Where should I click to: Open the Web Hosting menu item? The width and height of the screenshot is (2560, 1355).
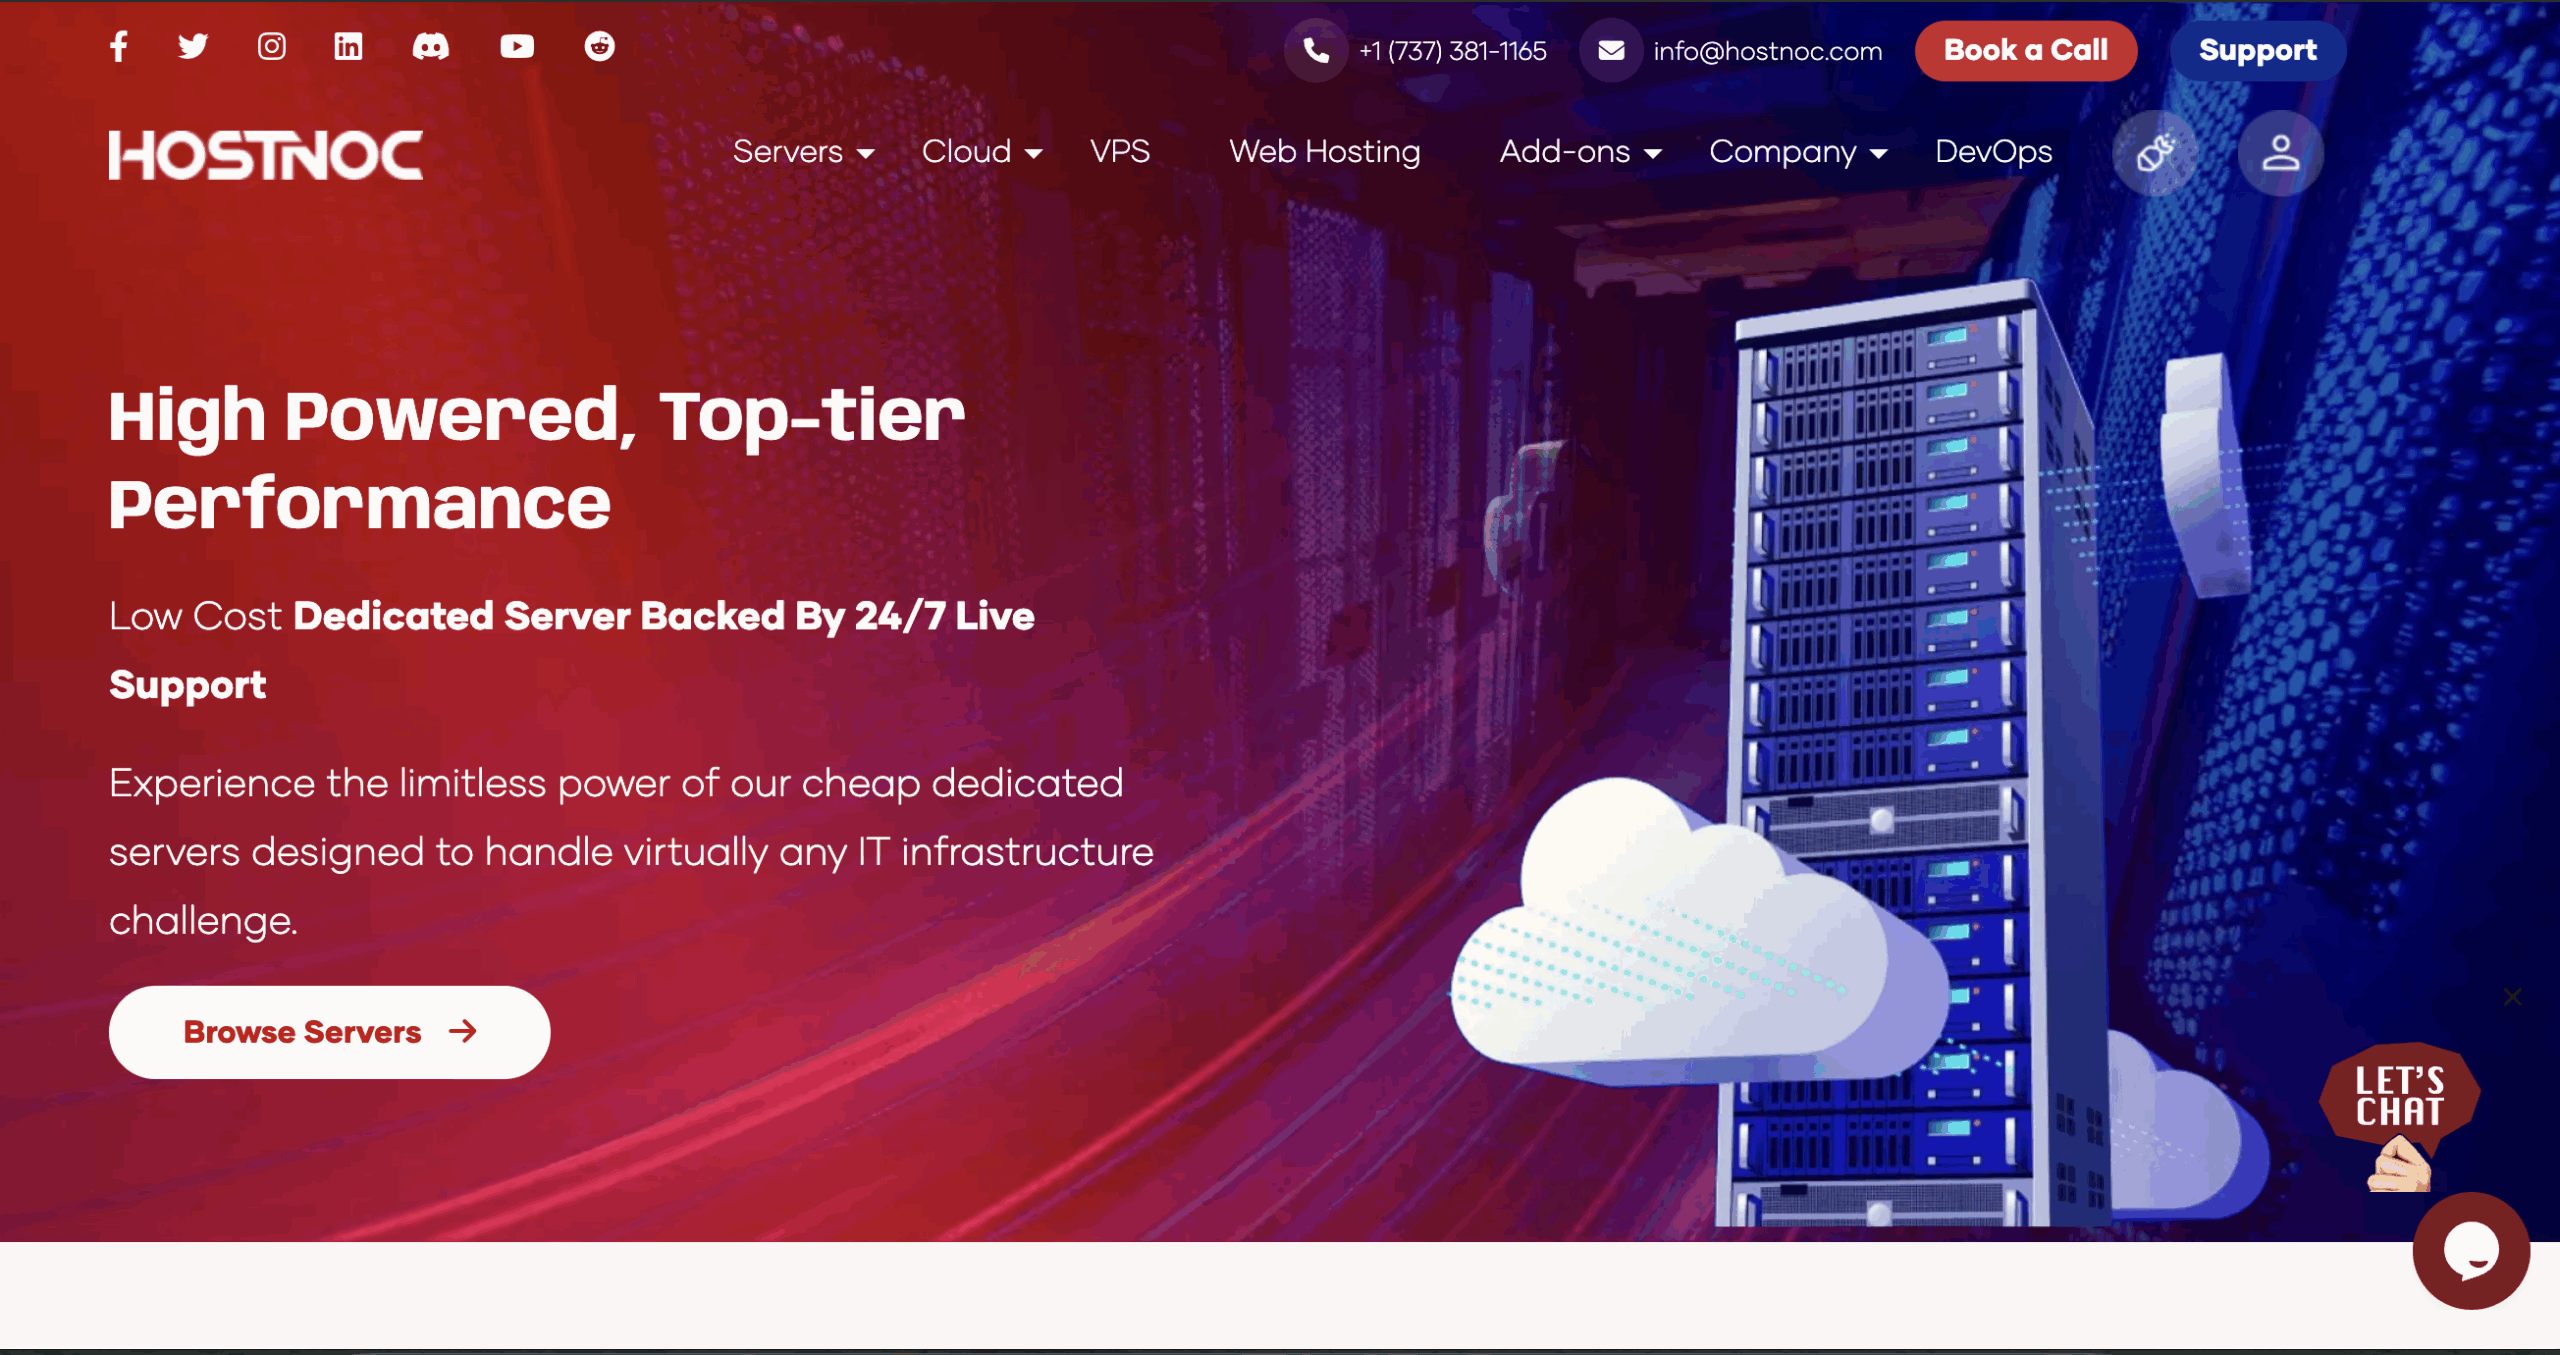point(1324,152)
